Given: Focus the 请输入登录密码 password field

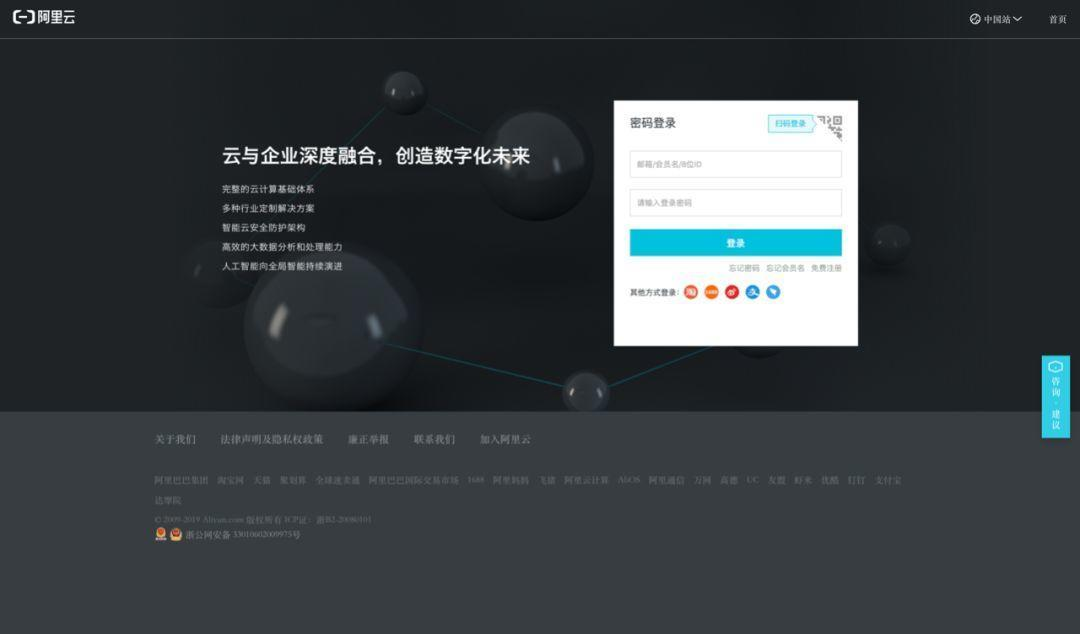Looking at the screenshot, I should [x=735, y=203].
